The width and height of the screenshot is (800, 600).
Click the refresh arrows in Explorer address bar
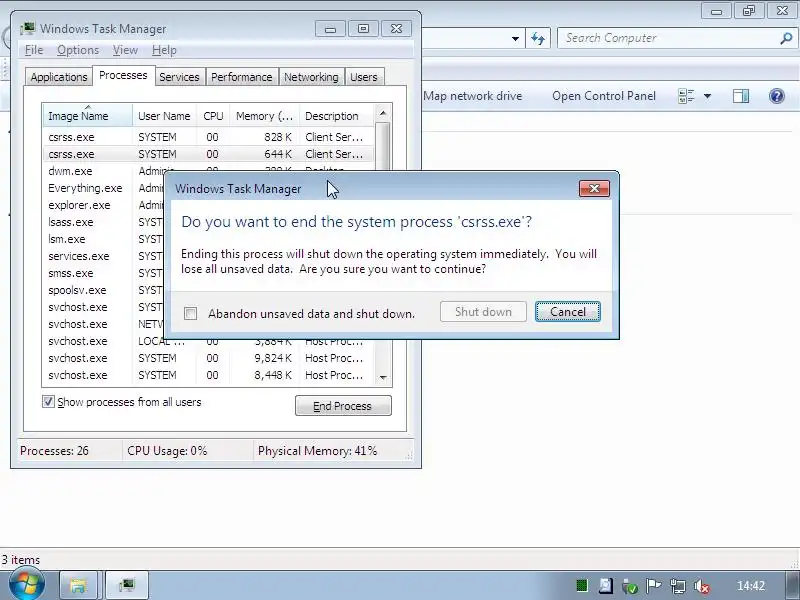(538, 38)
